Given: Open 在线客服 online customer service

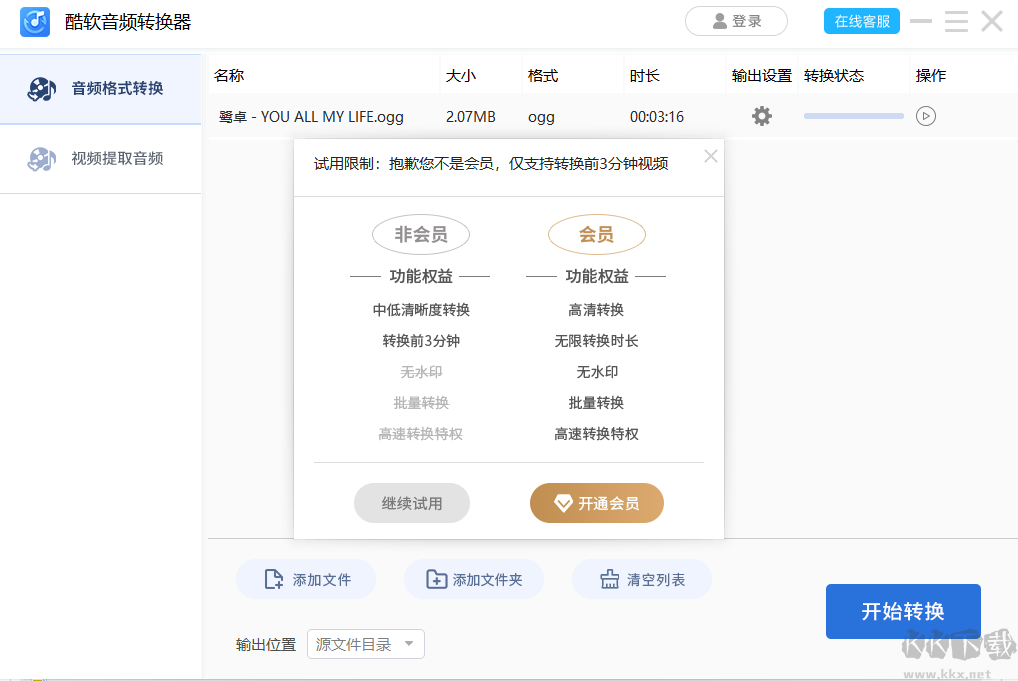Looking at the screenshot, I should coord(861,21).
